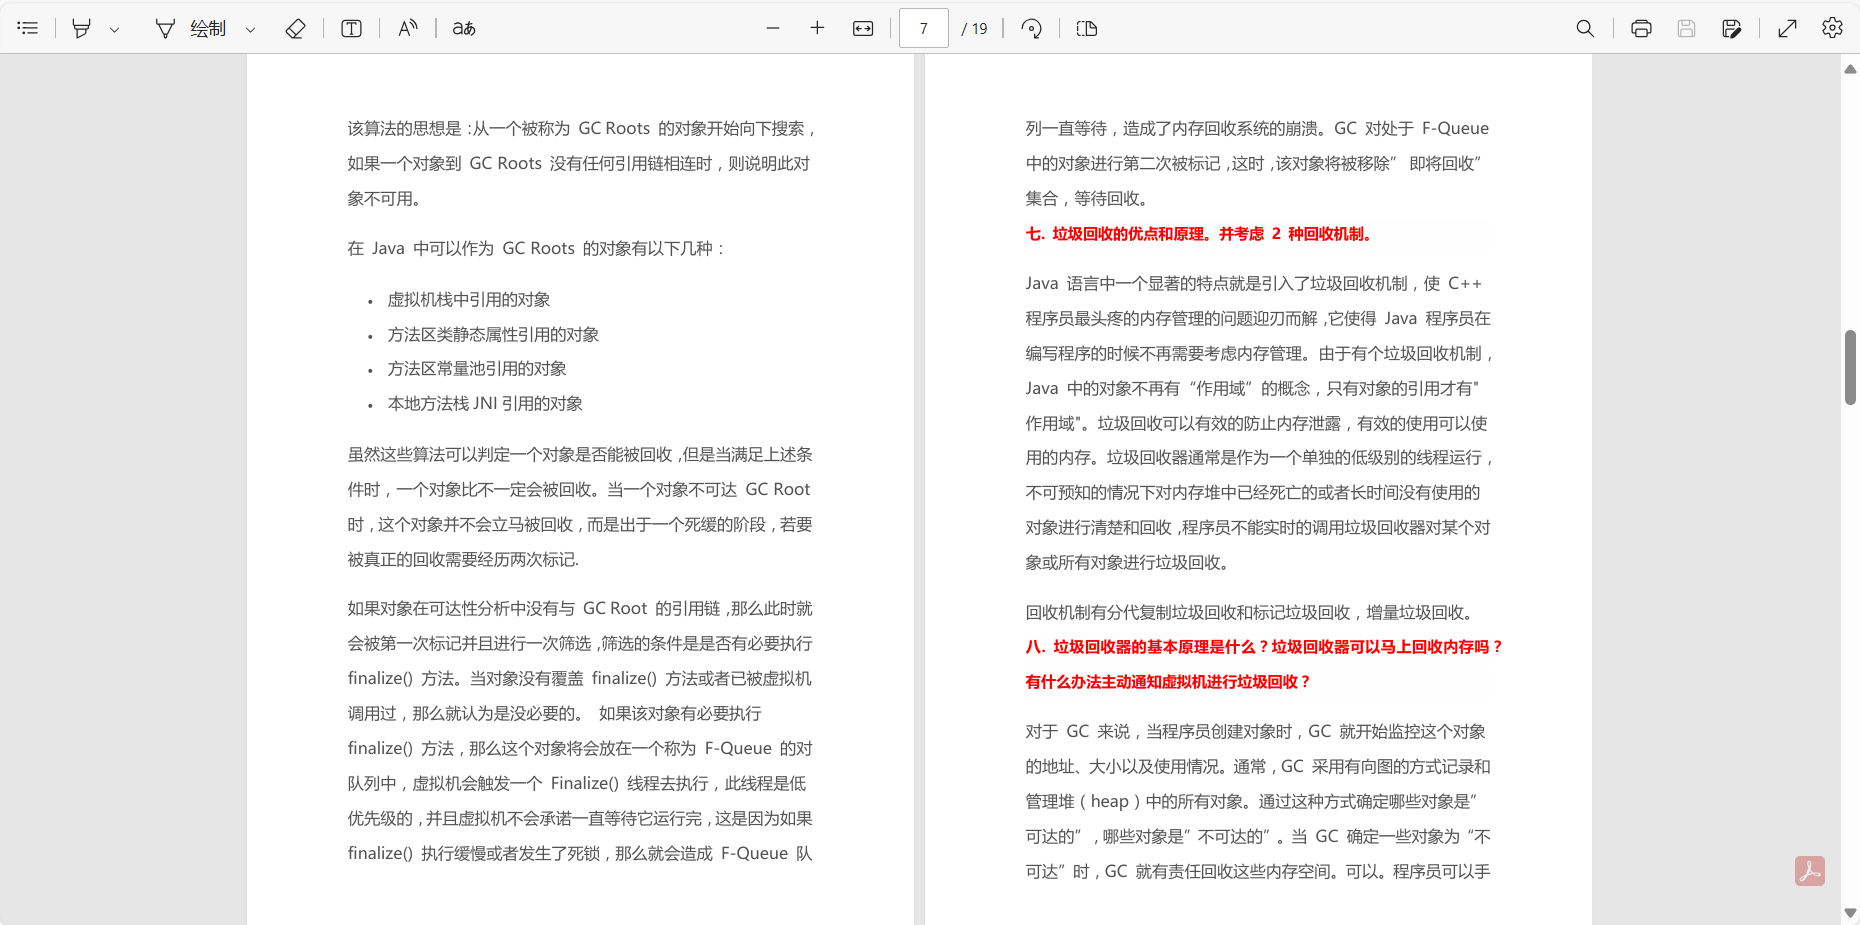The height and width of the screenshot is (925, 1860).
Task: Open the highlighter color dropdown
Action: [115, 28]
